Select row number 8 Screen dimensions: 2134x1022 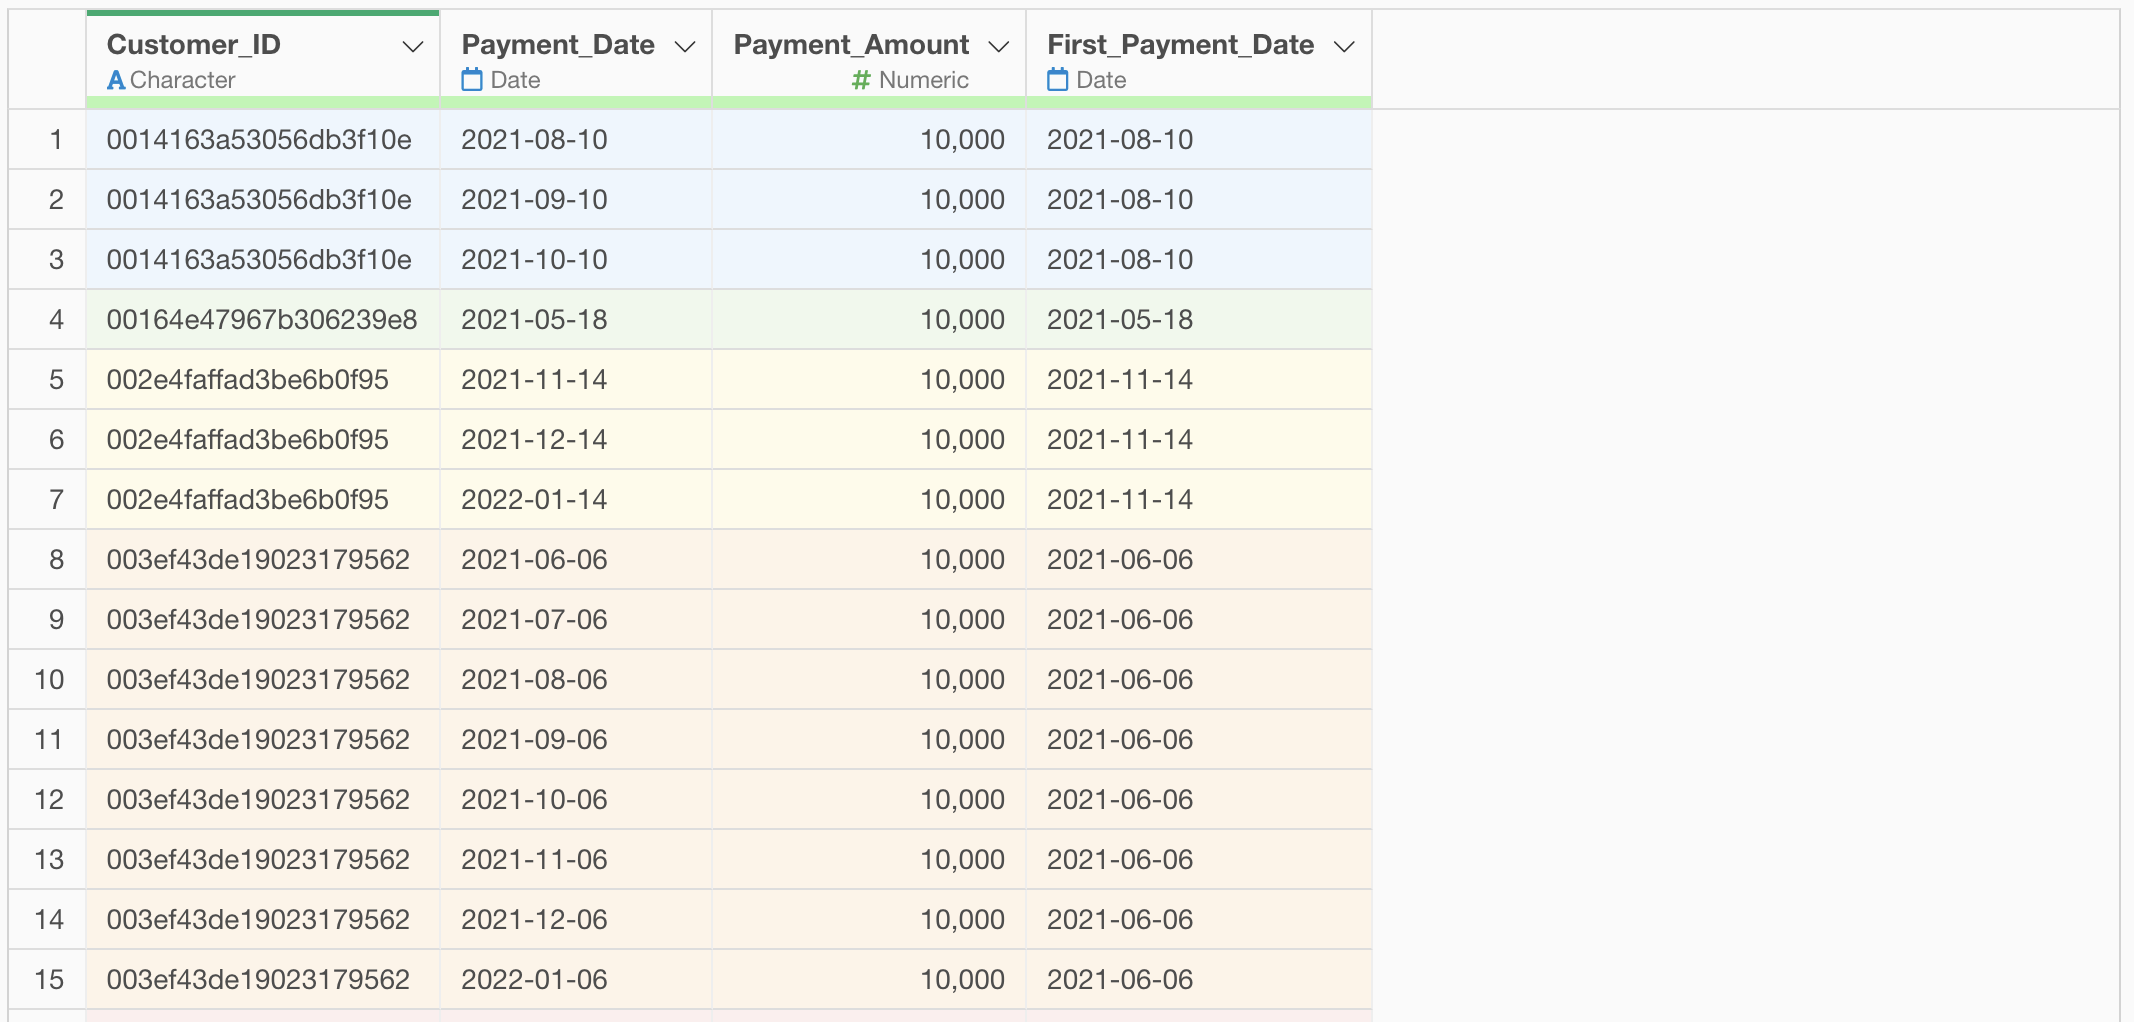pos(56,560)
